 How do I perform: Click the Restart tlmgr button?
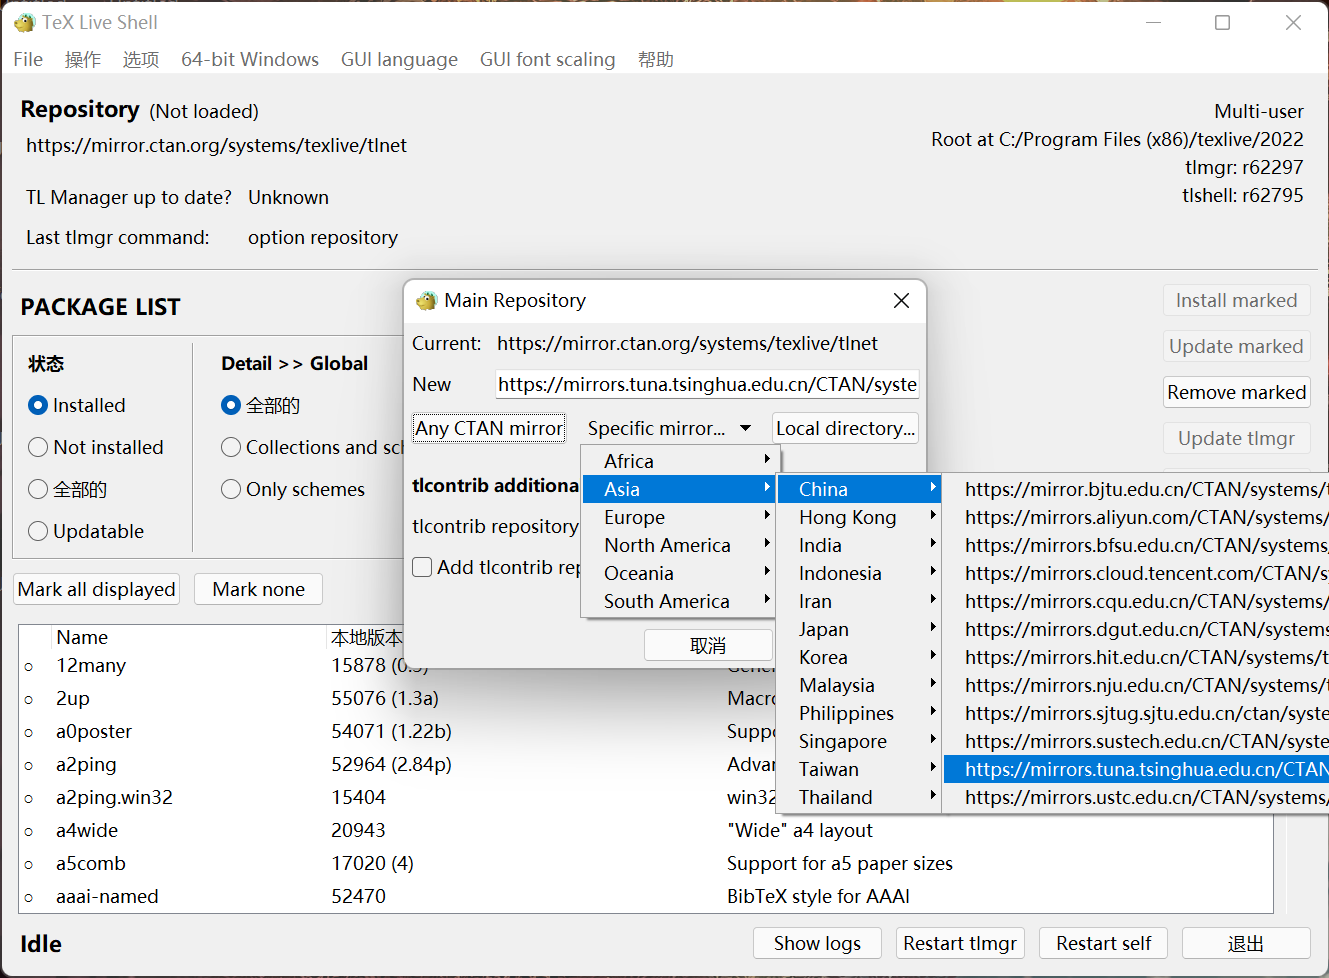tap(960, 943)
